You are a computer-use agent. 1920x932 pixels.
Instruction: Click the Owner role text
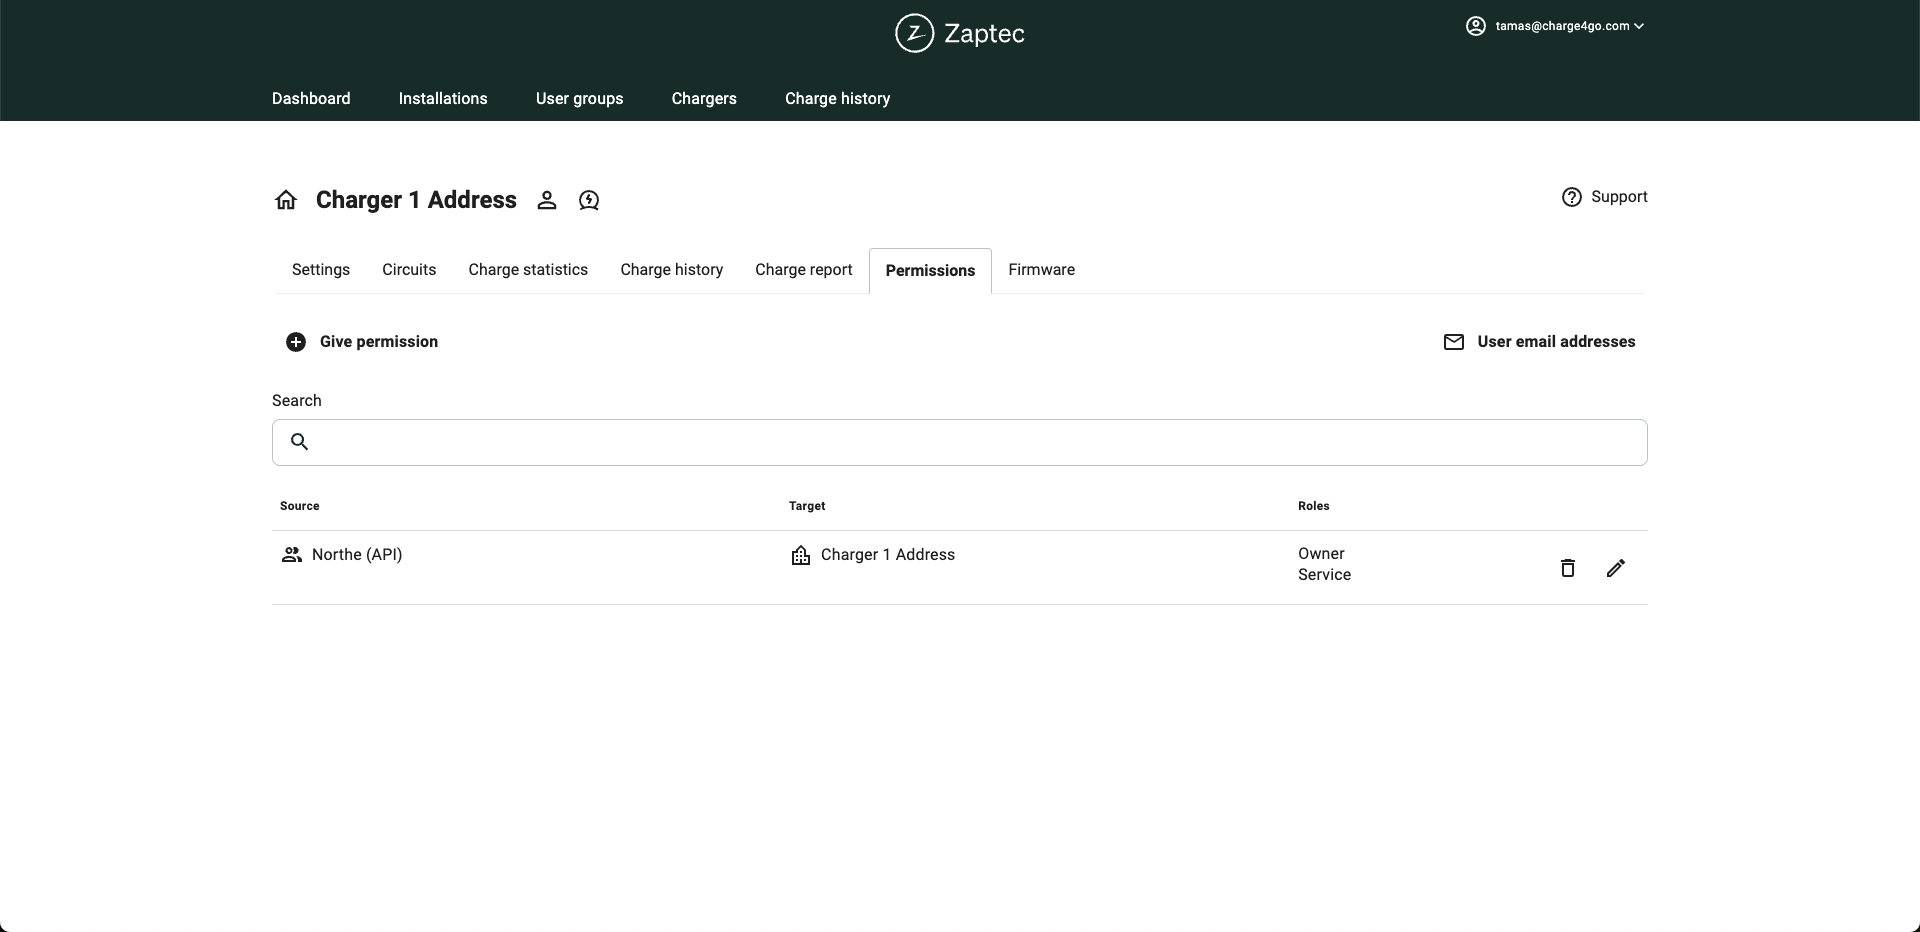pyautogui.click(x=1321, y=554)
